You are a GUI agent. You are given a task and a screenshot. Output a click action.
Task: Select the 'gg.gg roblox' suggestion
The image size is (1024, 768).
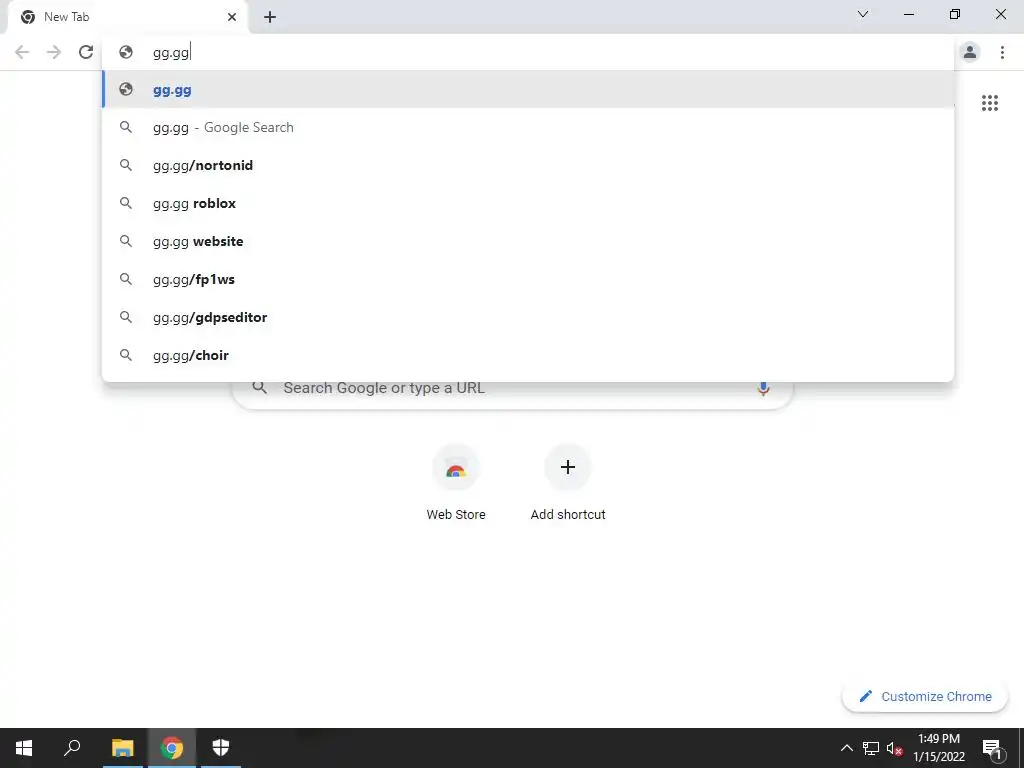tap(528, 203)
